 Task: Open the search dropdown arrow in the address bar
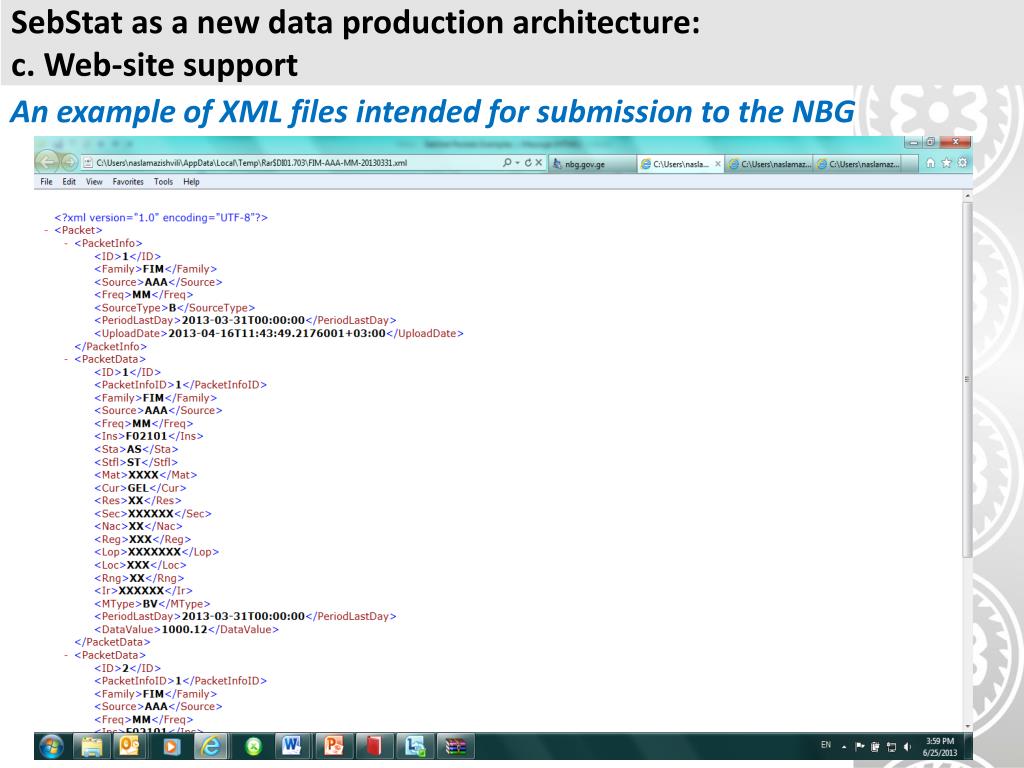[x=517, y=163]
